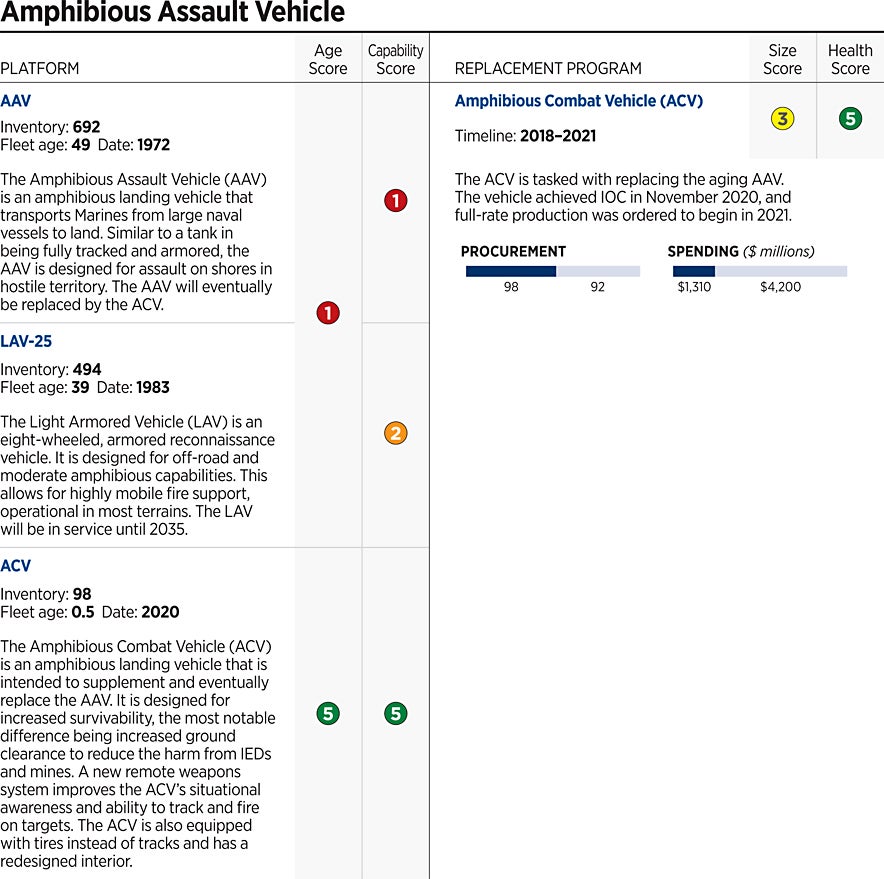The width and height of the screenshot is (884, 879).
Task: Click the Age Score column header
Action: coord(327,59)
